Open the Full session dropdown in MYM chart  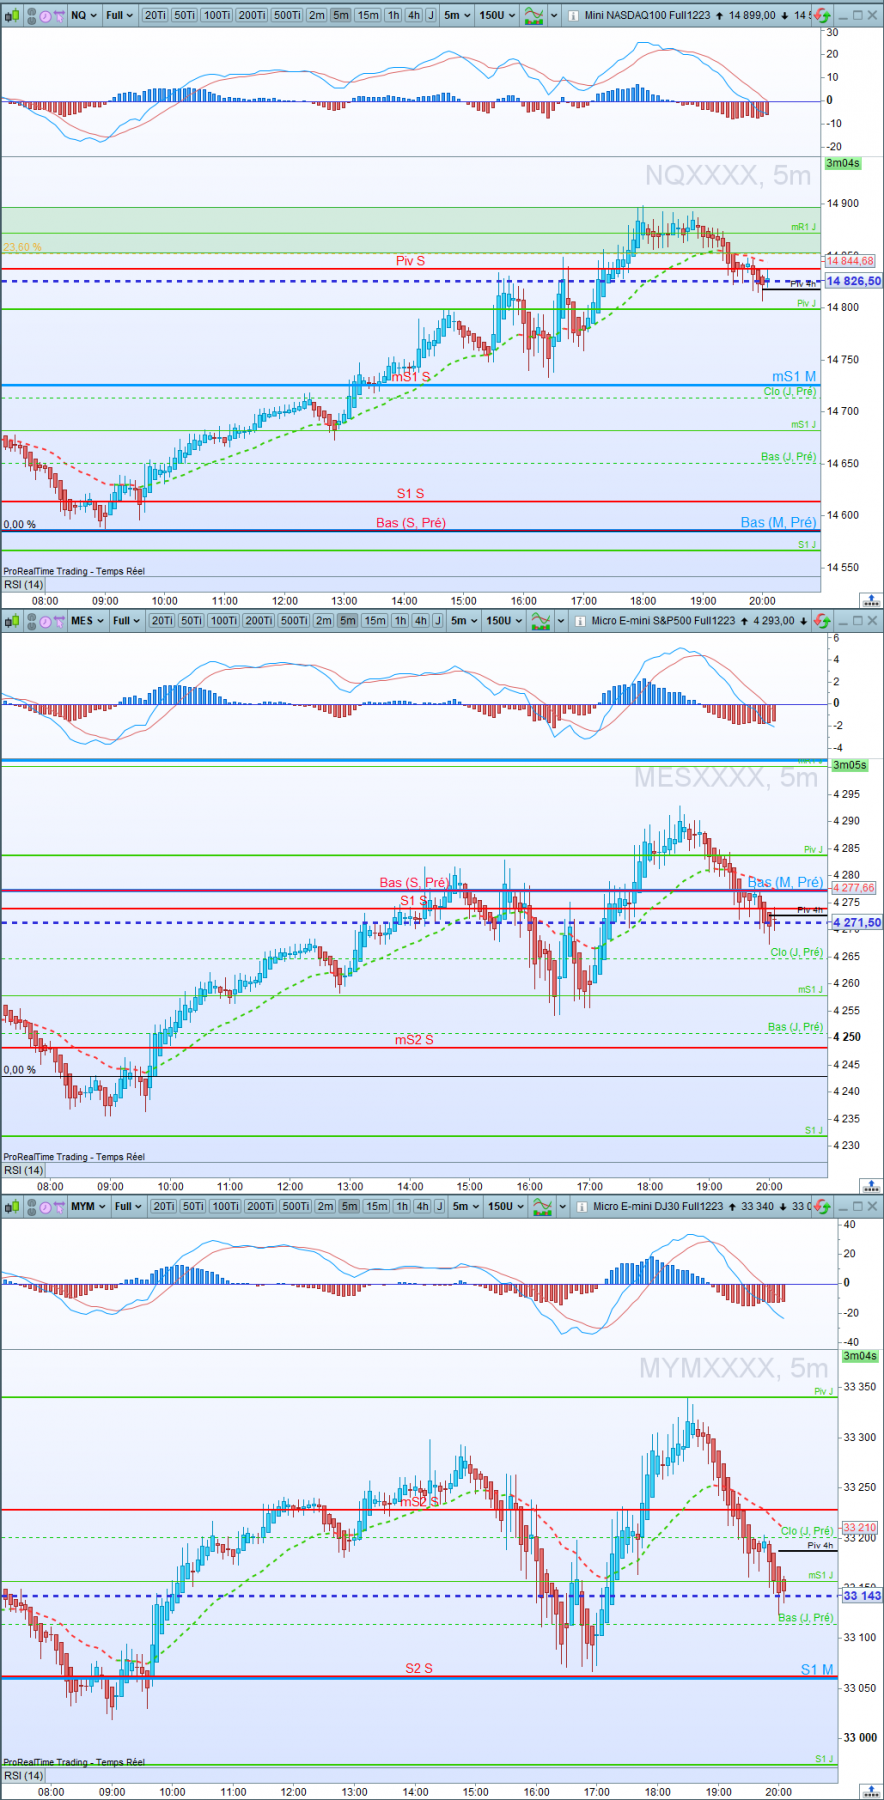tap(128, 1207)
